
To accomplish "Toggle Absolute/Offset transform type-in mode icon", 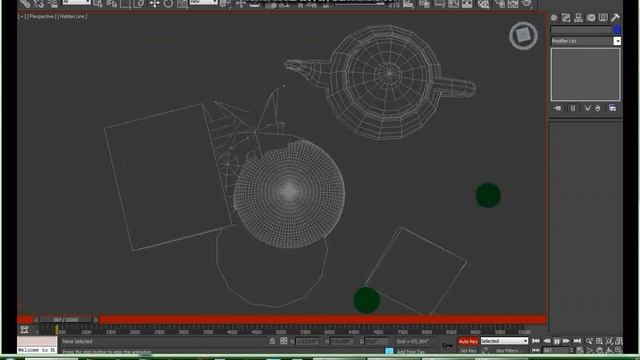I will click(x=284, y=341).
